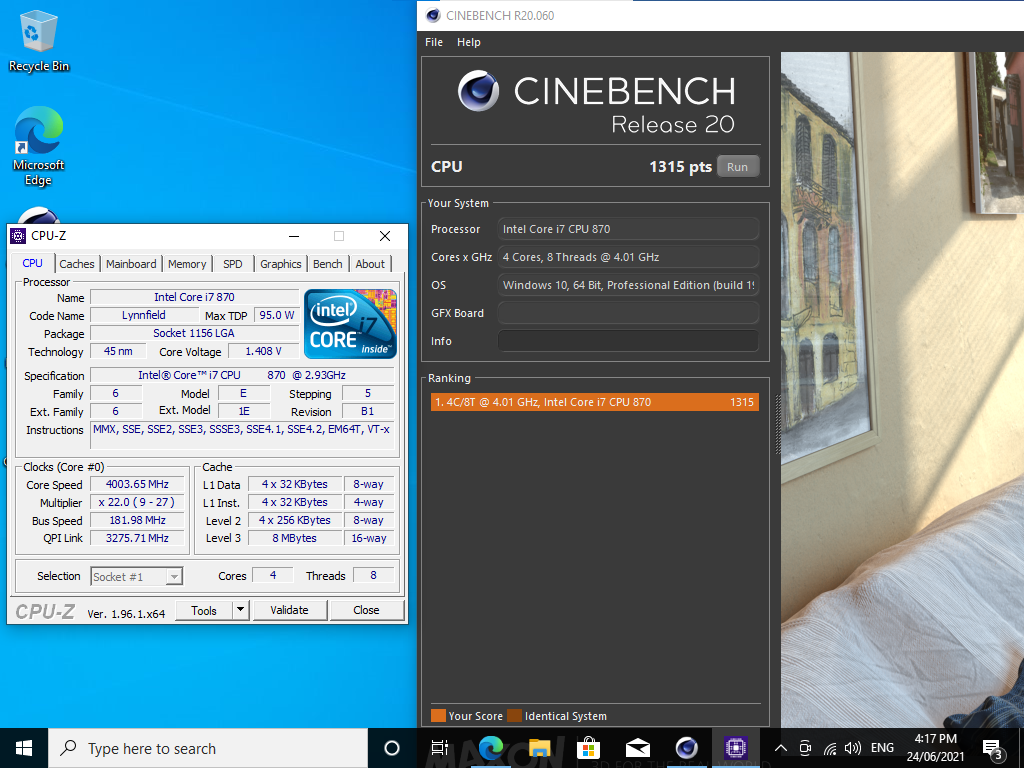The image size is (1024, 768).
Task: Click the Socket 1156 LGA package field
Action: tap(194, 333)
